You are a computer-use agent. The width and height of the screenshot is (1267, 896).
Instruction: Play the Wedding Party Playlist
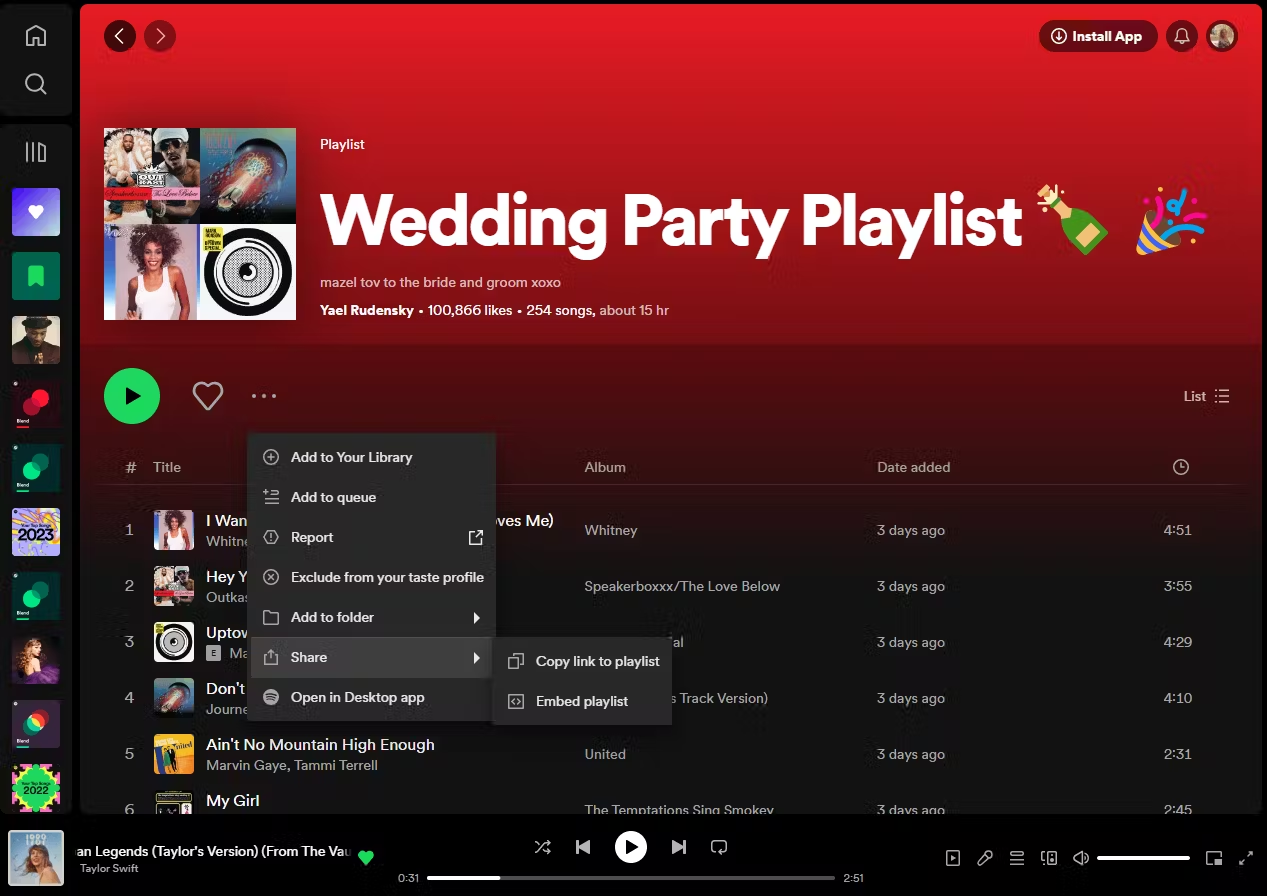click(x=132, y=396)
